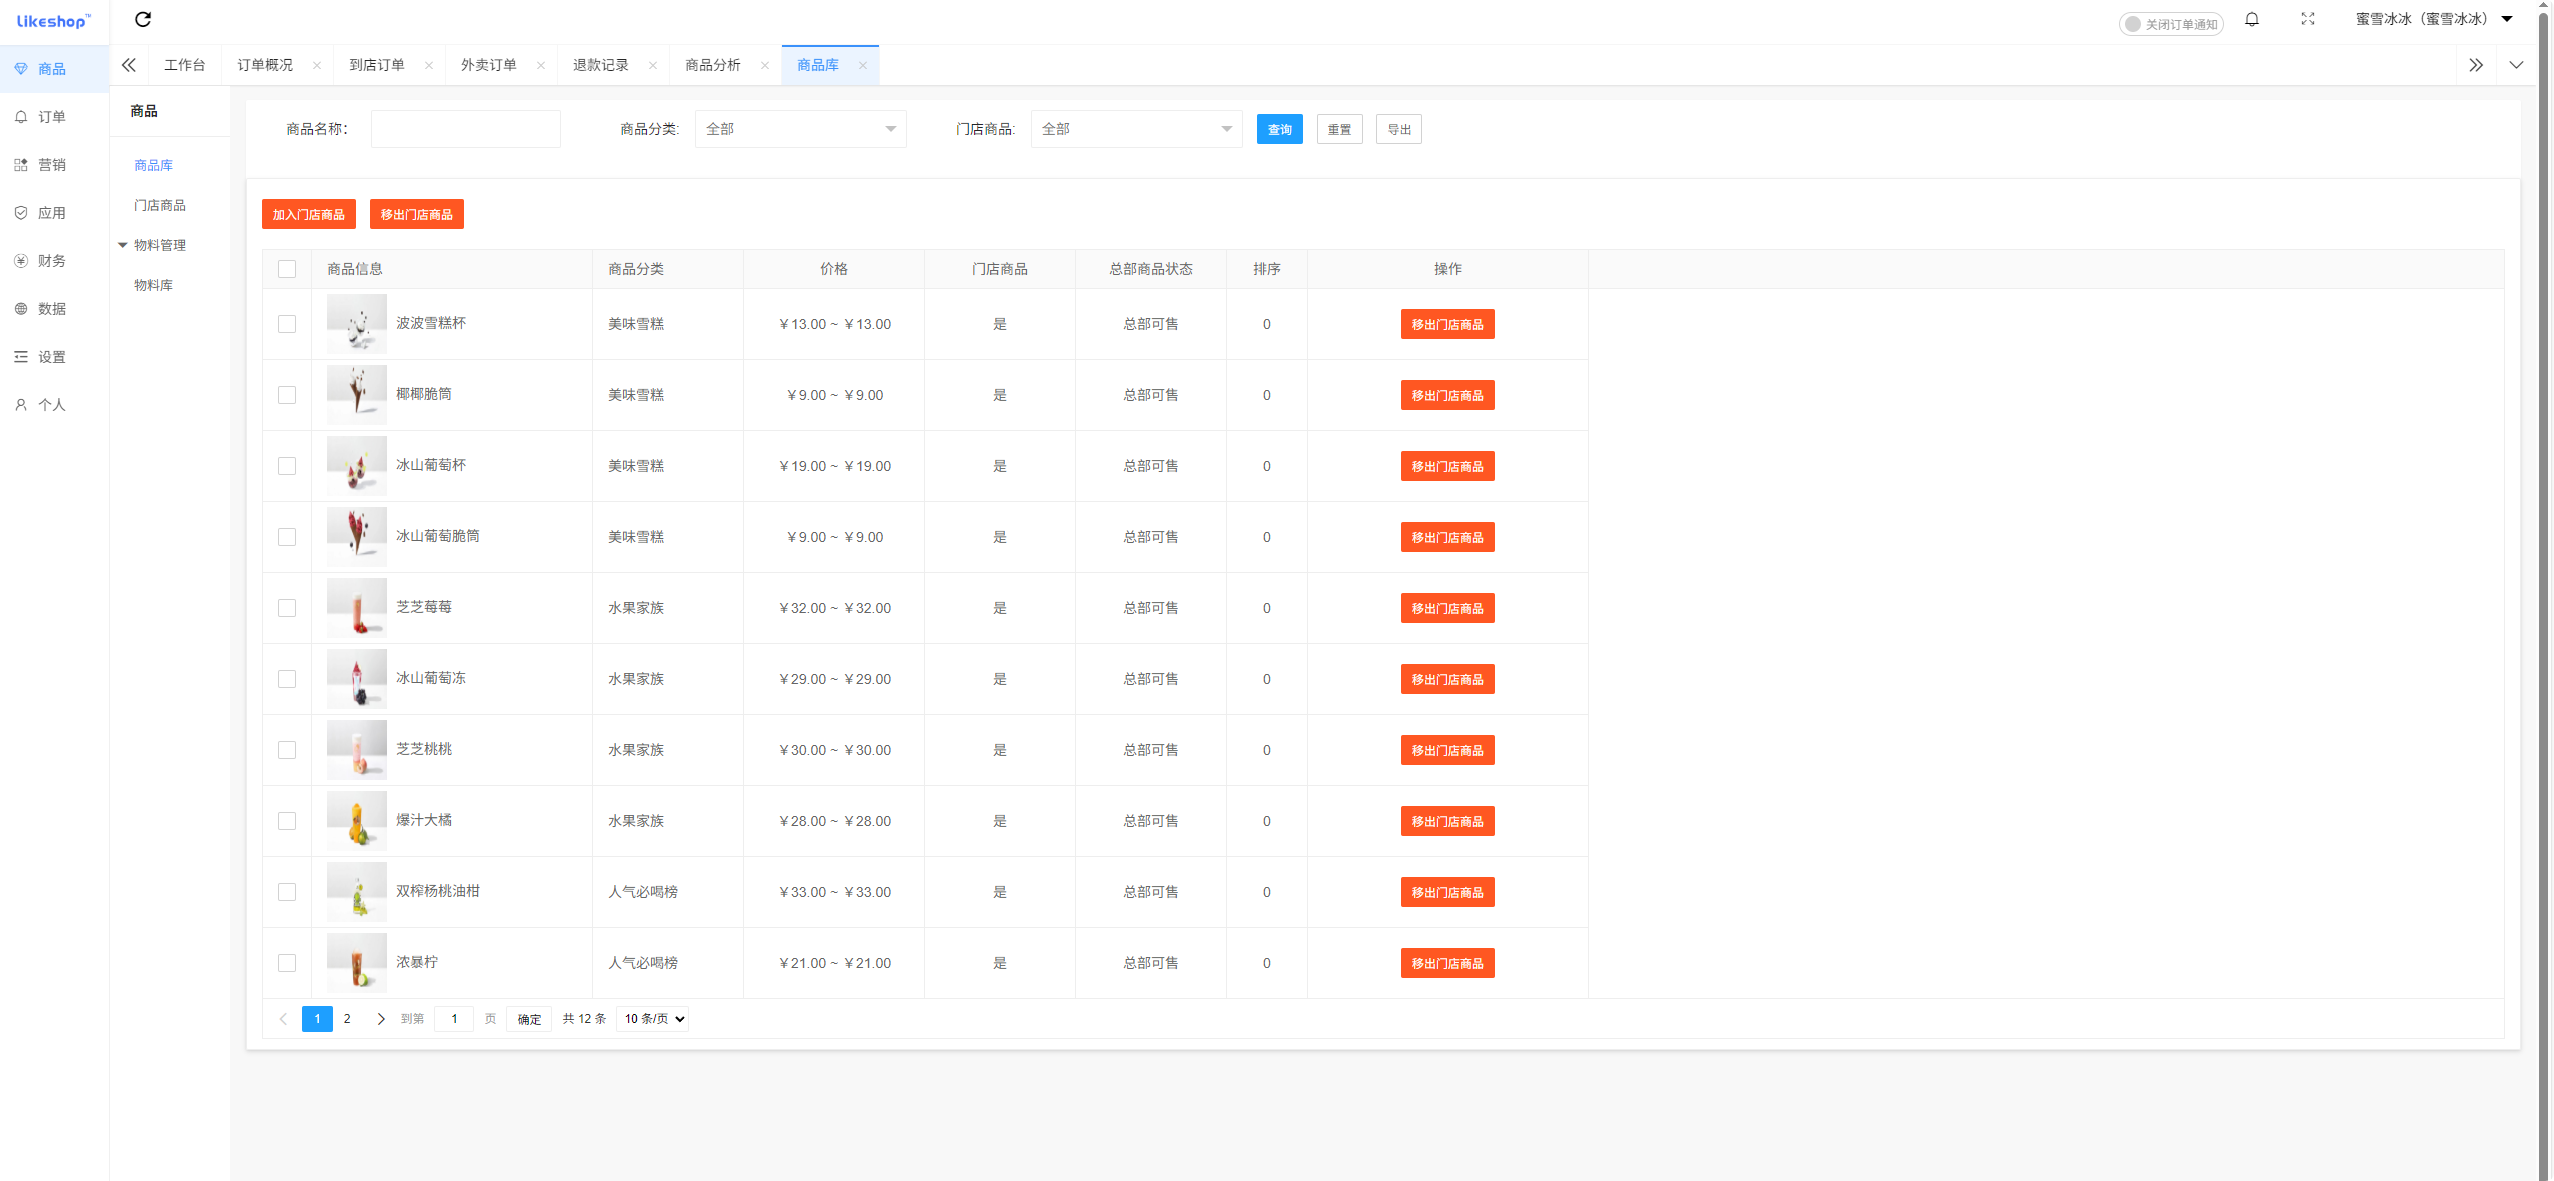The image size is (2554, 1181).
Task: Open the 门店商品 filter dropdown
Action: [1135, 128]
